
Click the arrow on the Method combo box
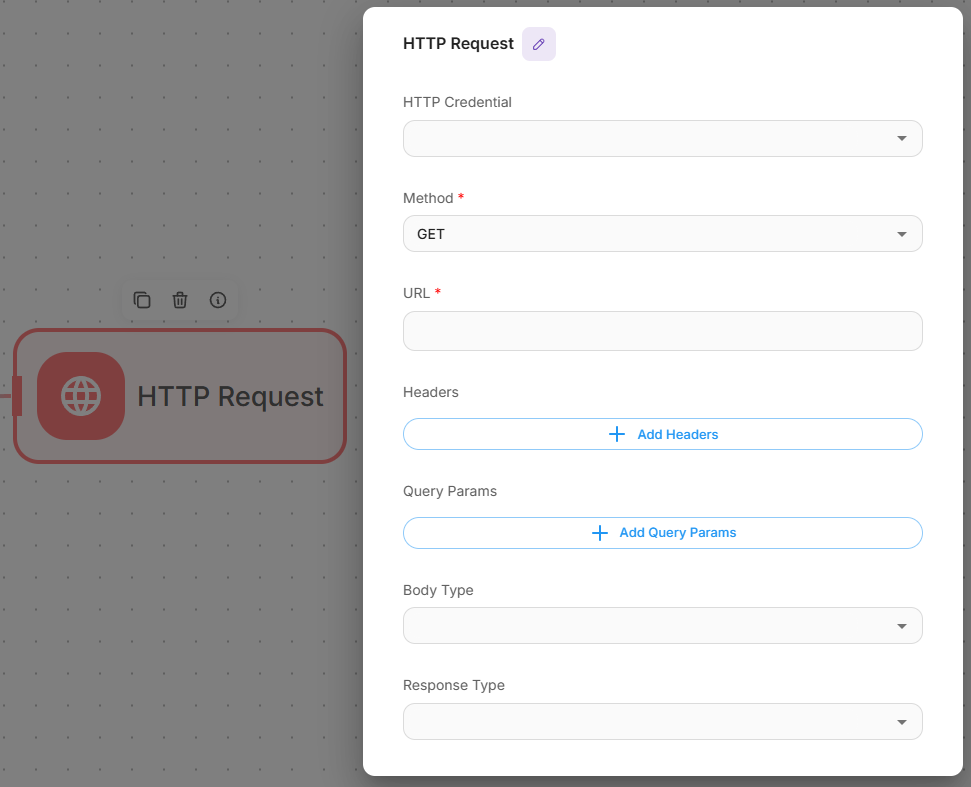click(901, 234)
